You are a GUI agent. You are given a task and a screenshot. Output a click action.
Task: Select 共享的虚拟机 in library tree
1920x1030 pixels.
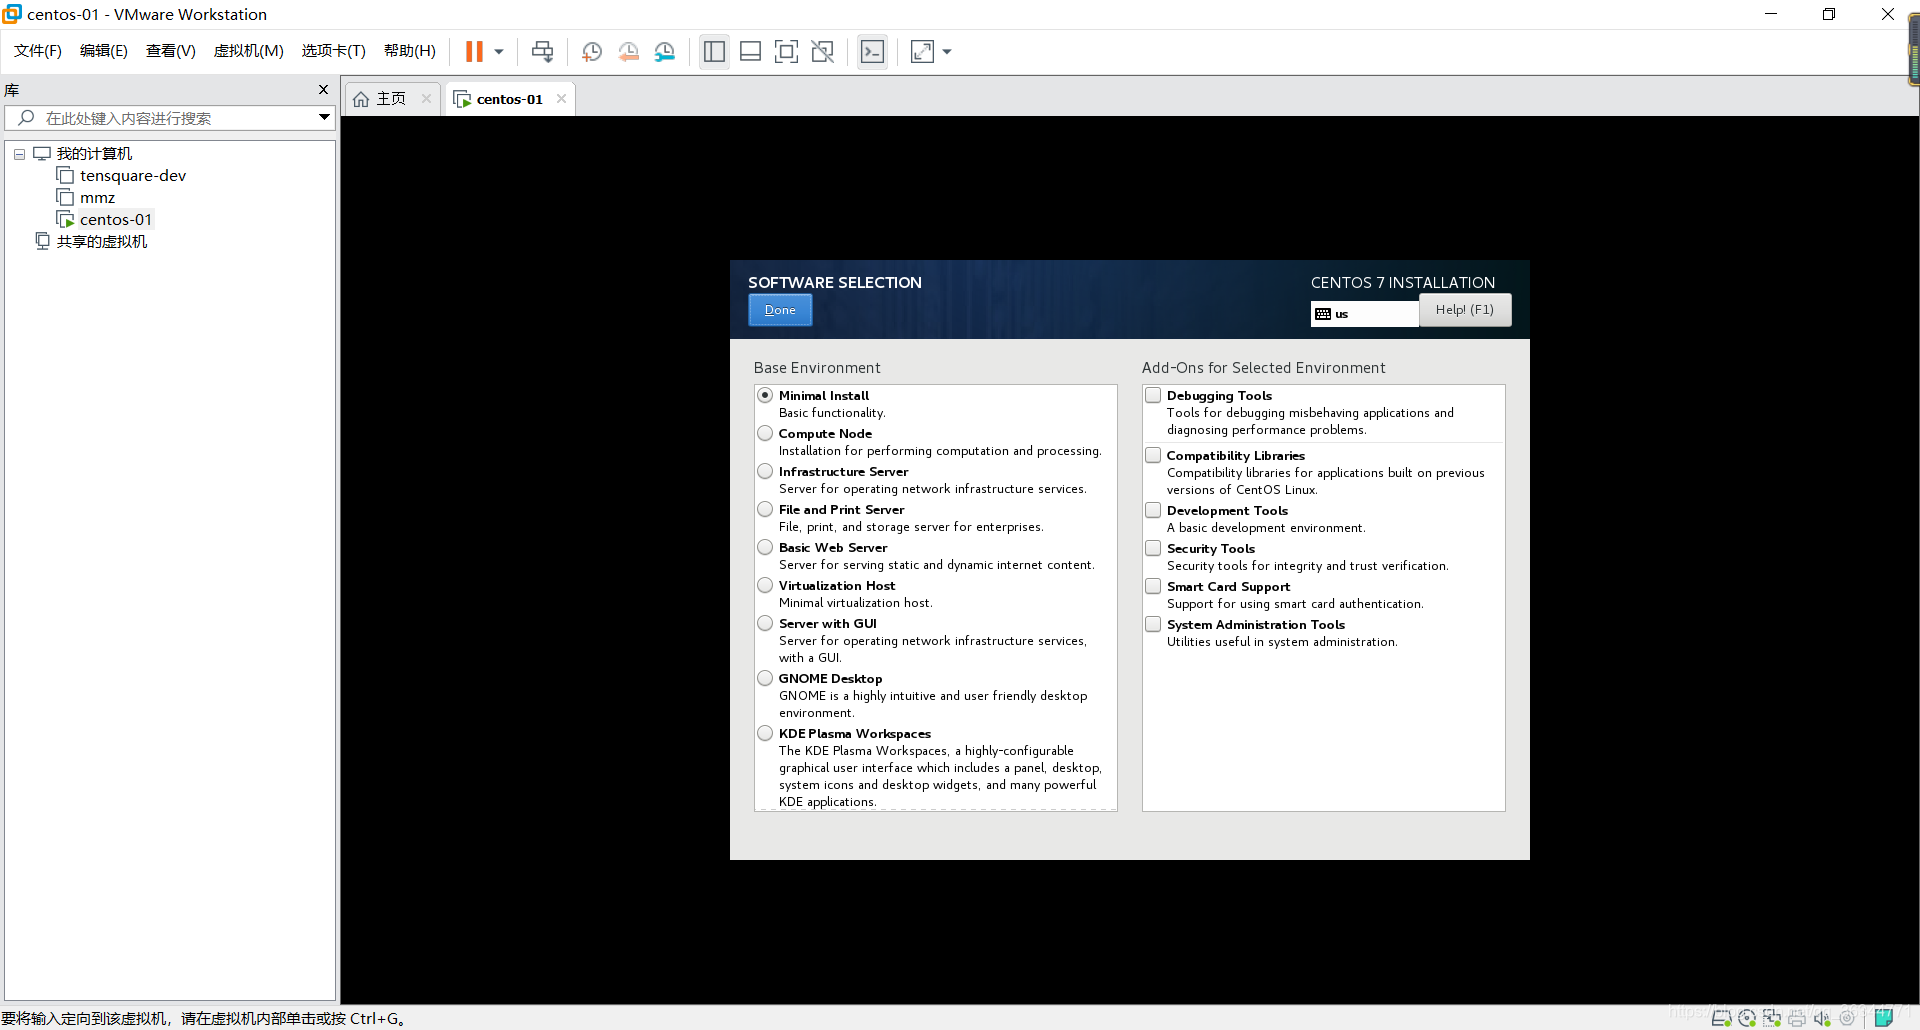(102, 242)
